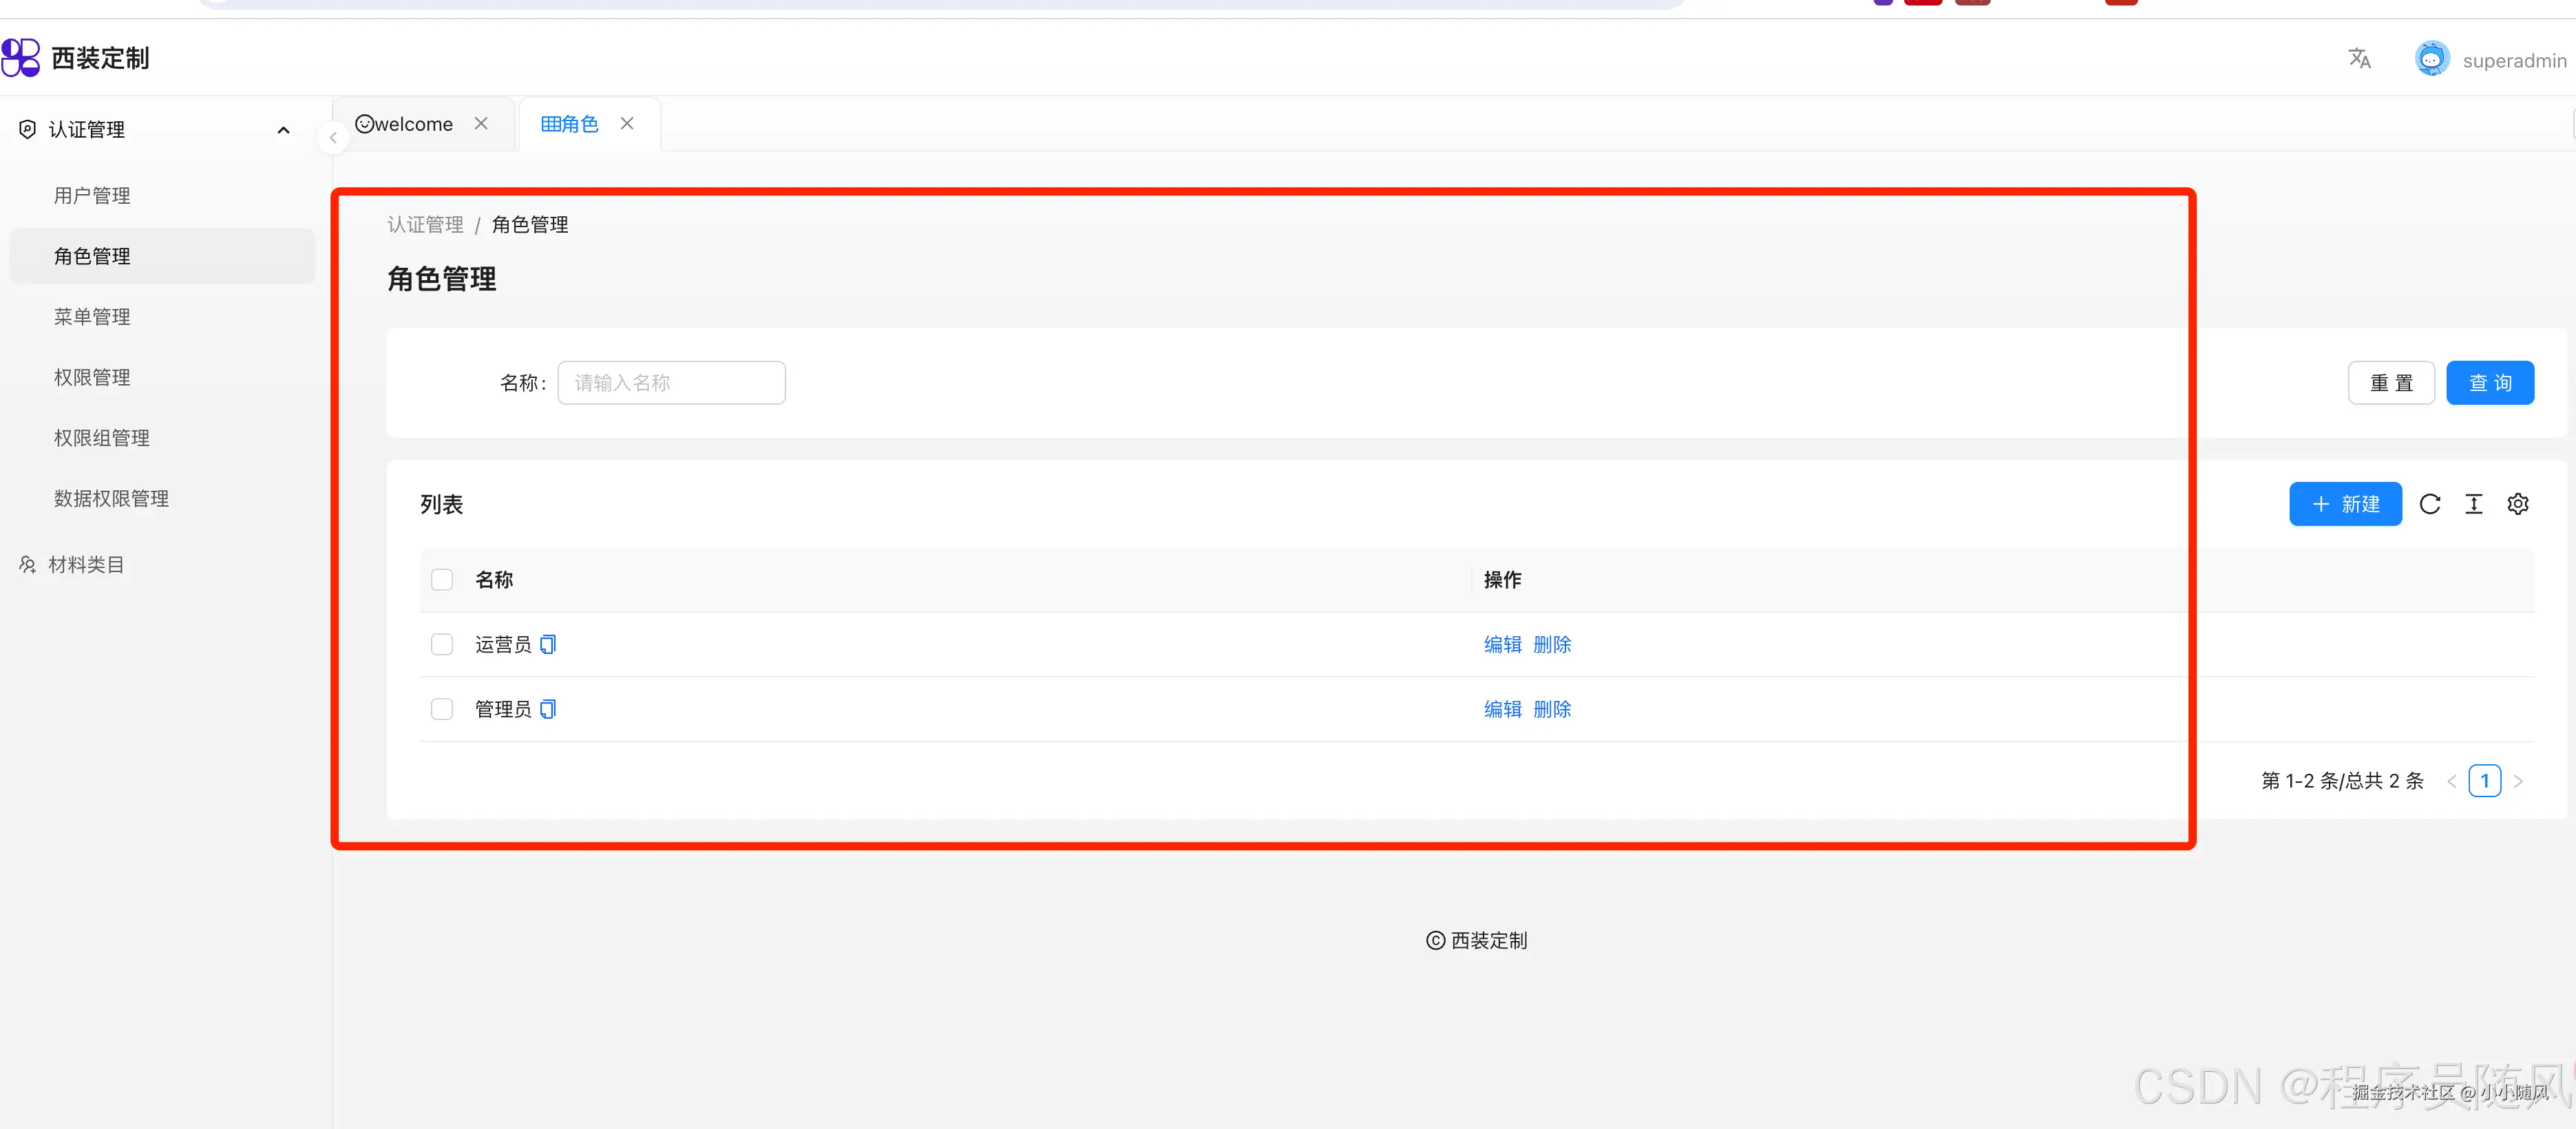Collapse the sidebar with arrow handle

pos(333,138)
